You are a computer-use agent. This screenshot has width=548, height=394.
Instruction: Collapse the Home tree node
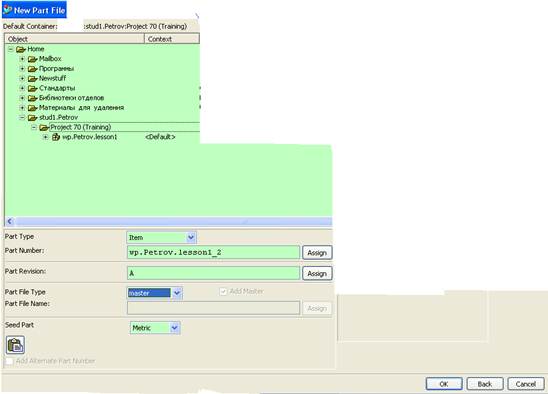click(x=10, y=49)
